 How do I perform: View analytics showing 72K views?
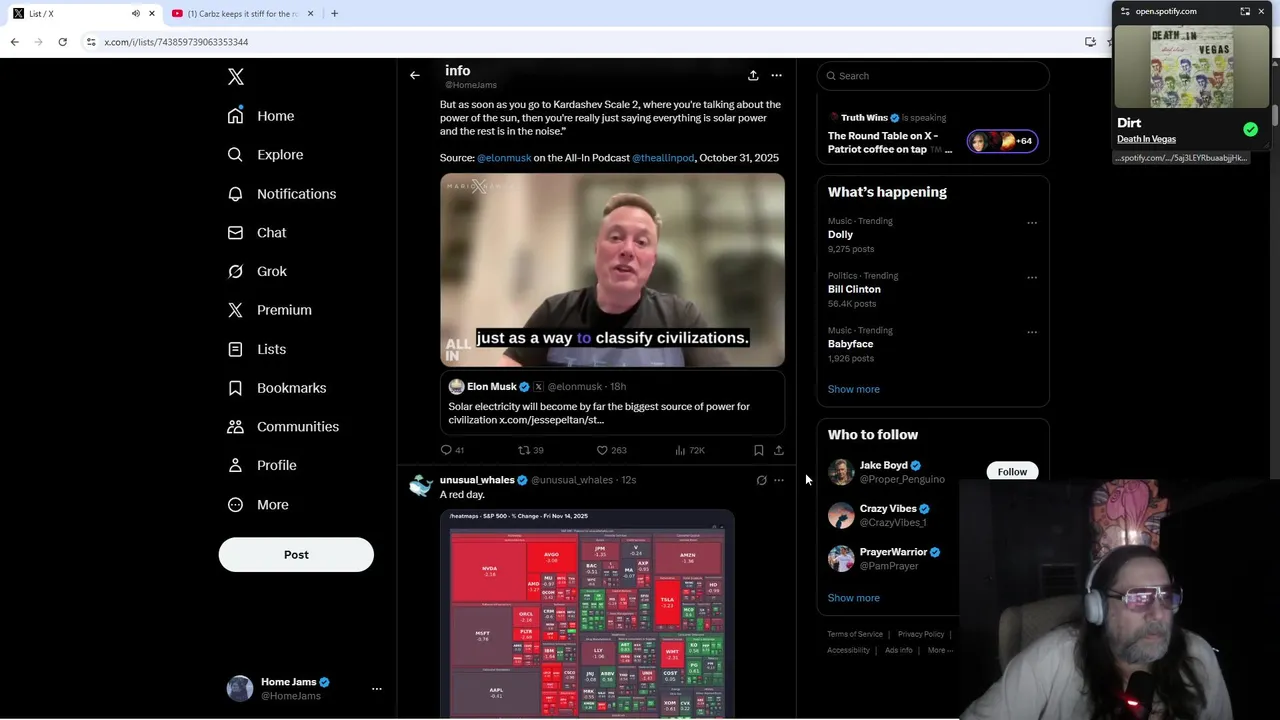(690, 450)
